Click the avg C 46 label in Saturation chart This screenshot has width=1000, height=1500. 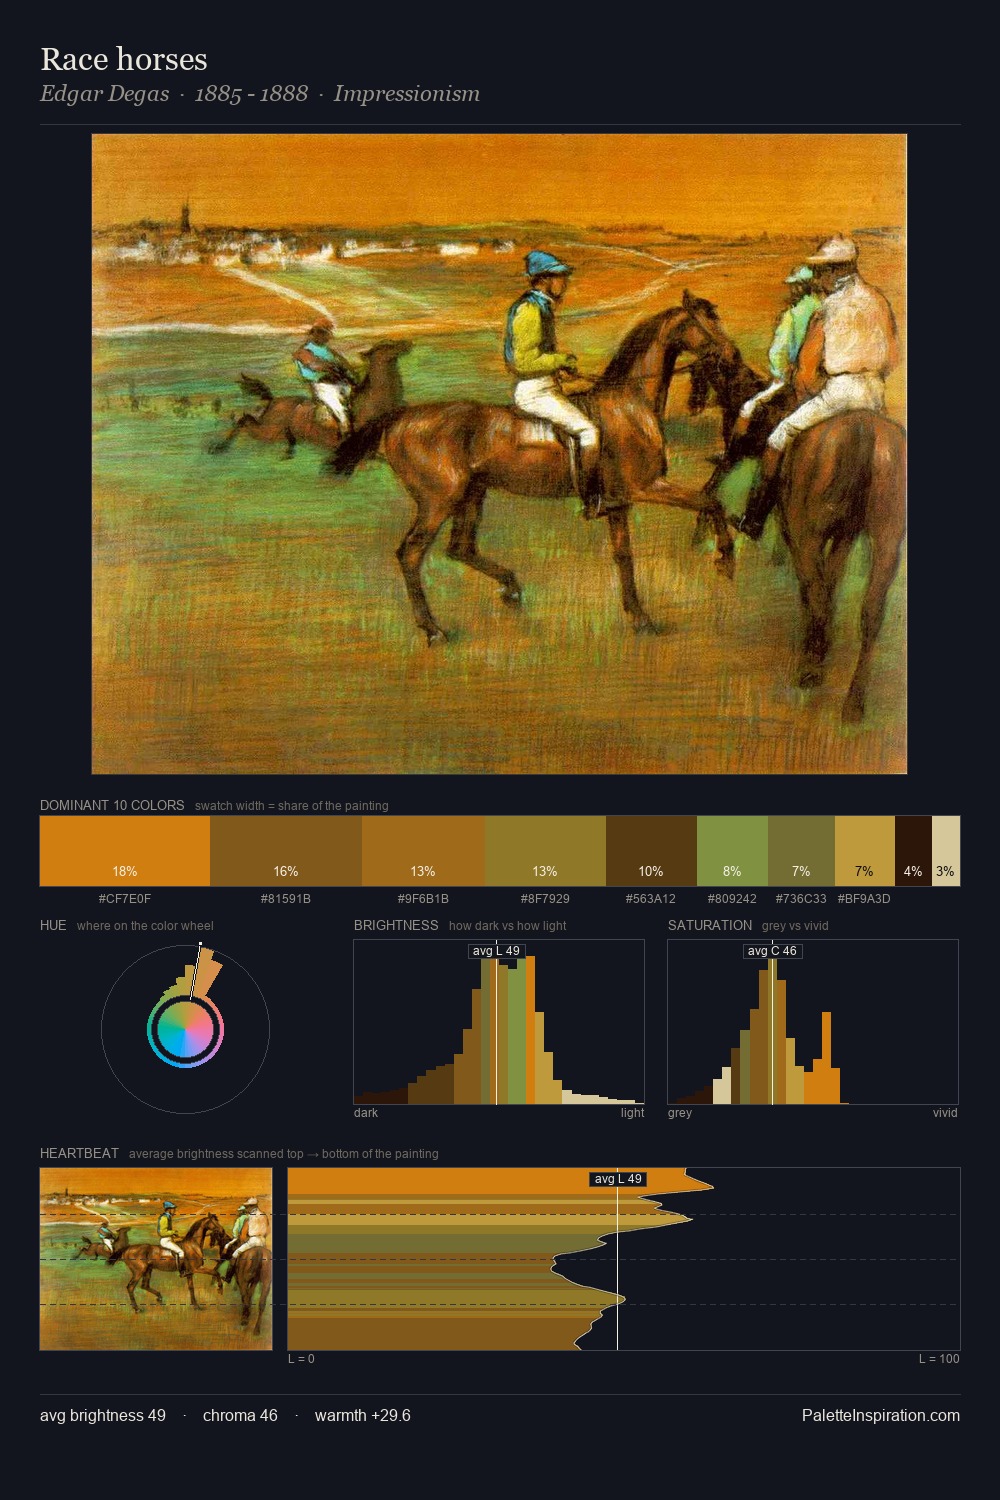[772, 951]
